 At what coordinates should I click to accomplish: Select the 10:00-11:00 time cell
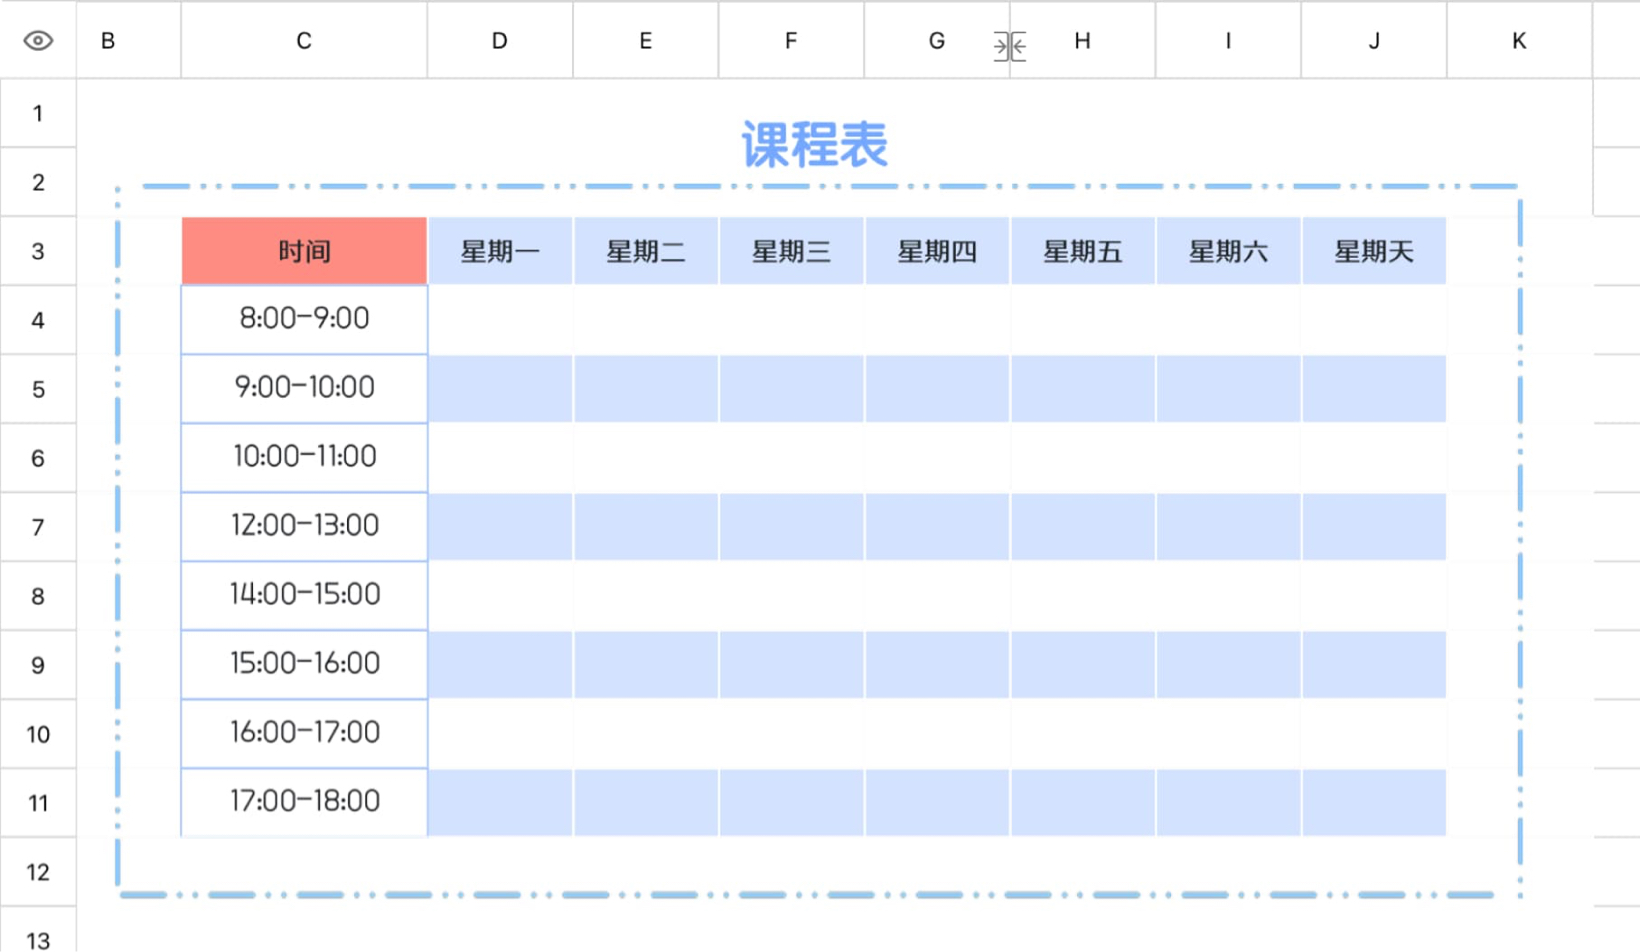click(304, 458)
